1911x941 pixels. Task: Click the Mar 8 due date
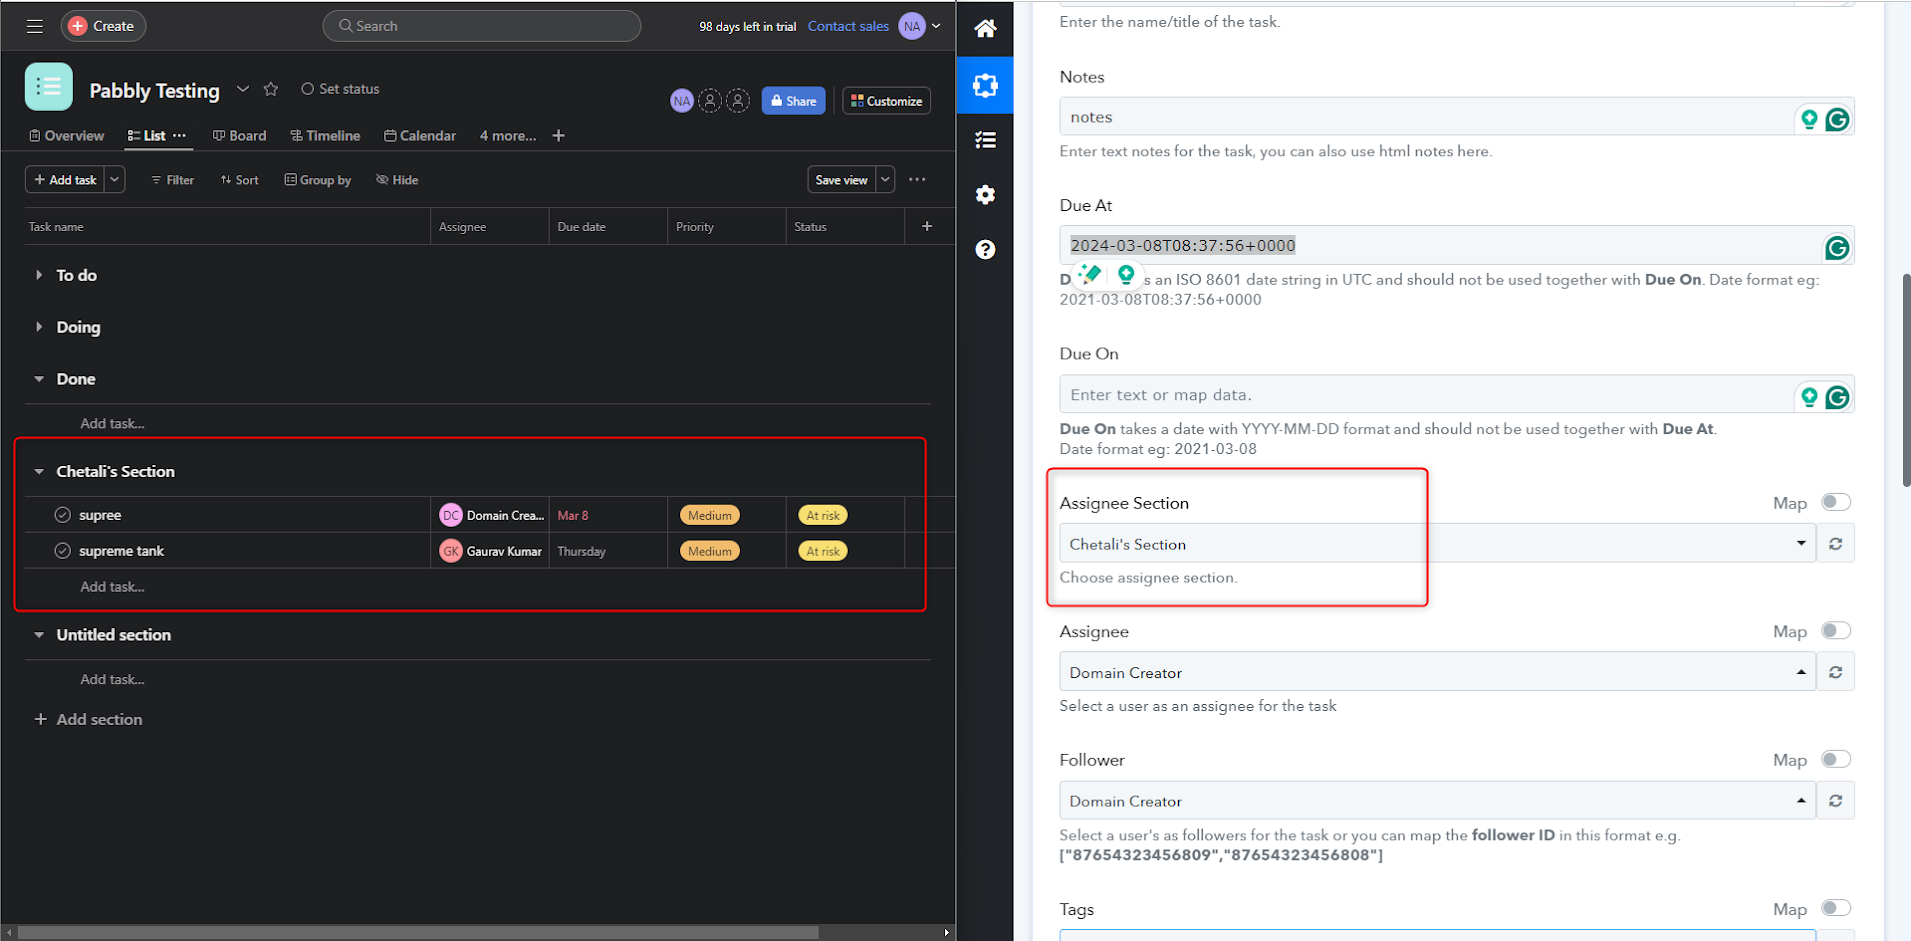[x=573, y=515]
